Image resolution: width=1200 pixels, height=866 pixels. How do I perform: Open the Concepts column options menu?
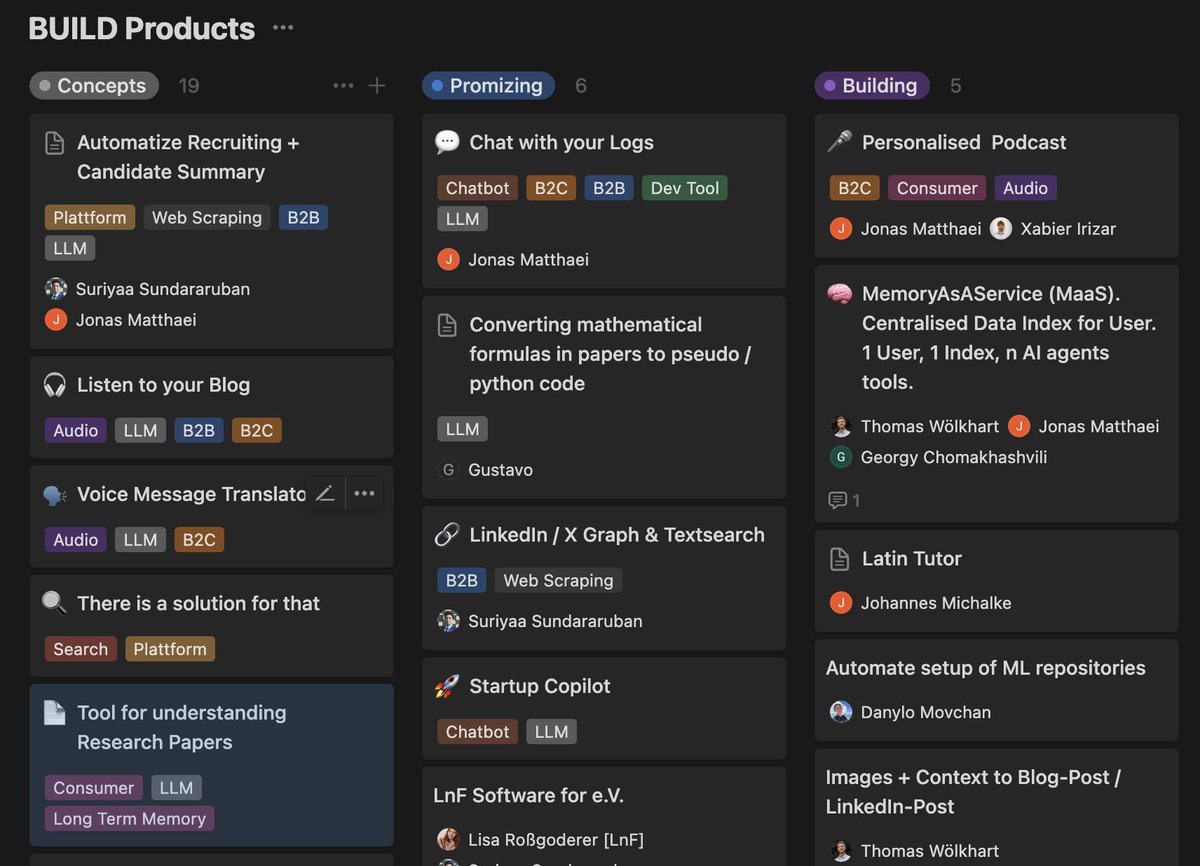click(x=343, y=85)
